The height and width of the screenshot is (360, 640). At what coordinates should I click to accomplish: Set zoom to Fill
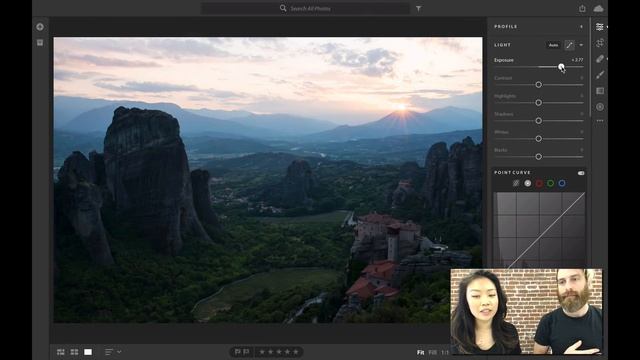(433, 352)
